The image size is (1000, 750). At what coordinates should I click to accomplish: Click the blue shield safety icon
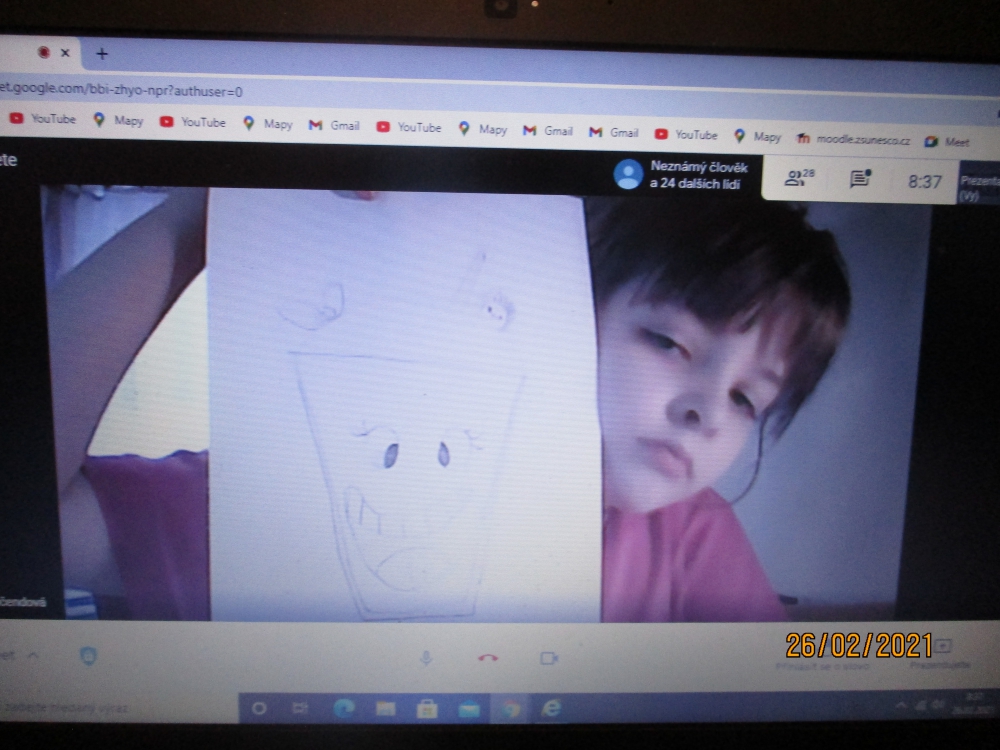[89, 656]
